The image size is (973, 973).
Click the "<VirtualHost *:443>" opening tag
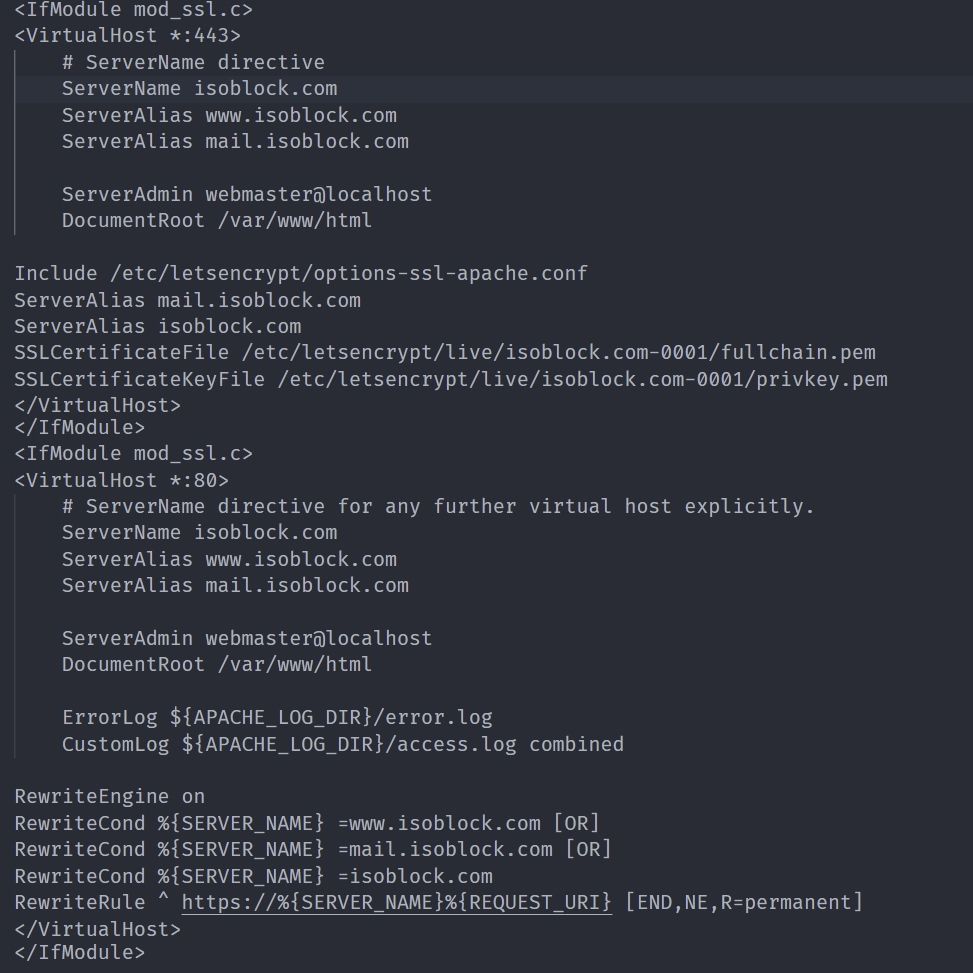tap(127, 36)
